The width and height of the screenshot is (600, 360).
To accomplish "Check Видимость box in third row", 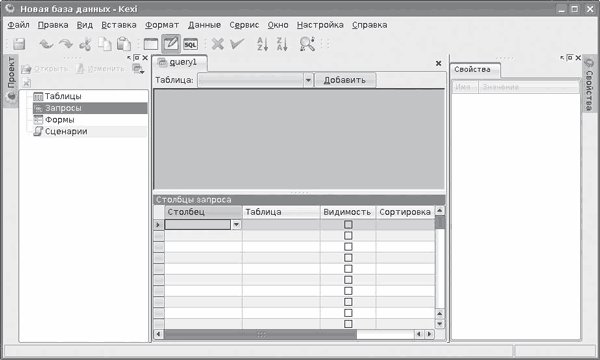I will point(348,247).
